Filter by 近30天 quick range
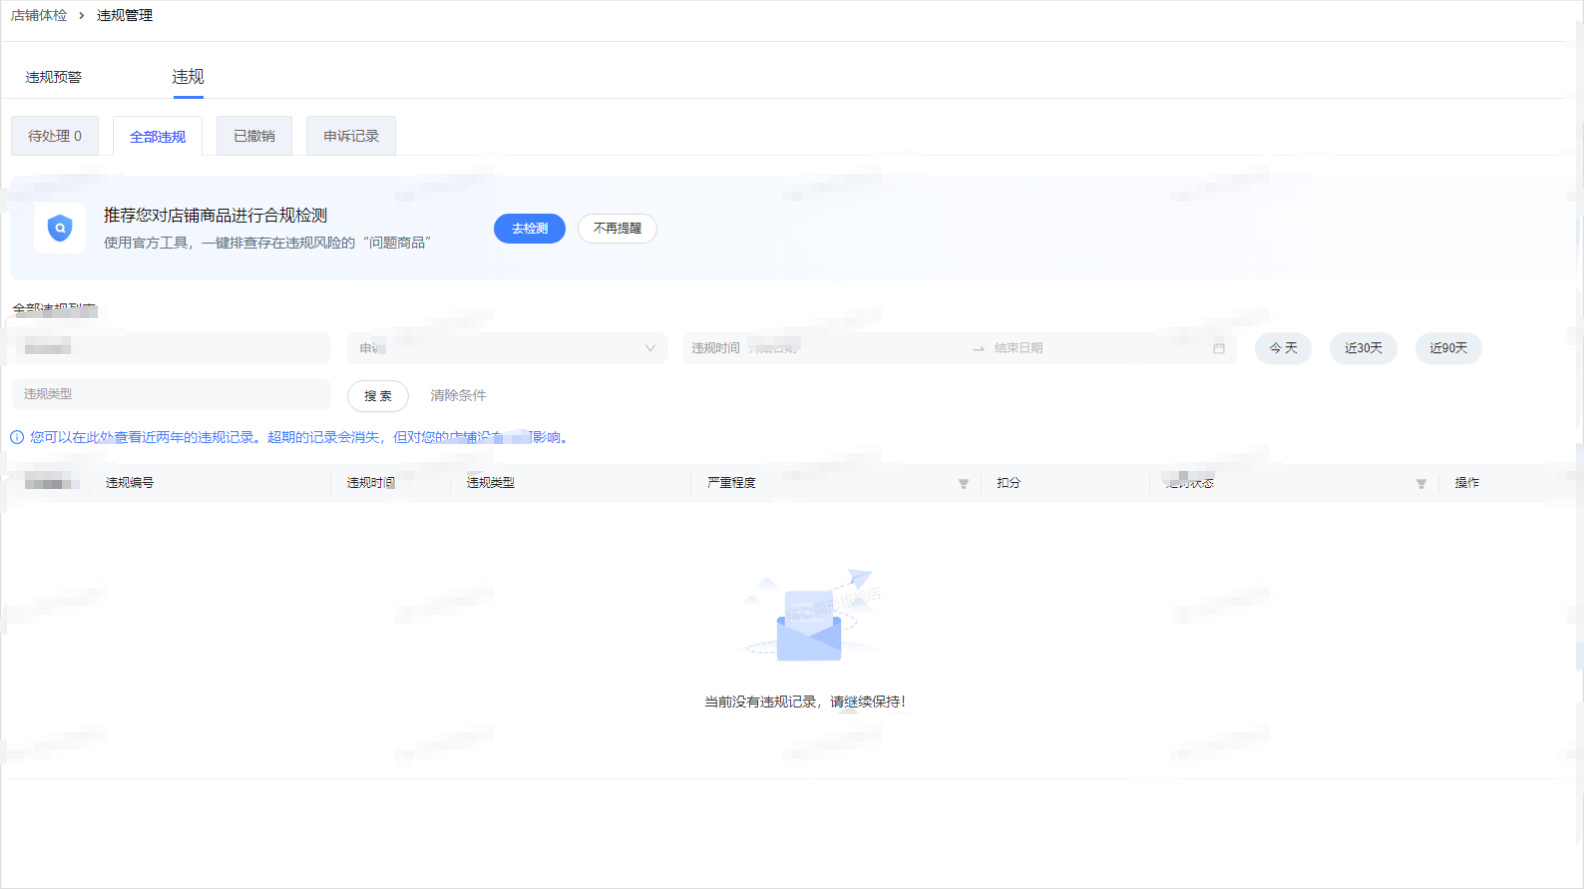1584x889 pixels. point(1363,348)
